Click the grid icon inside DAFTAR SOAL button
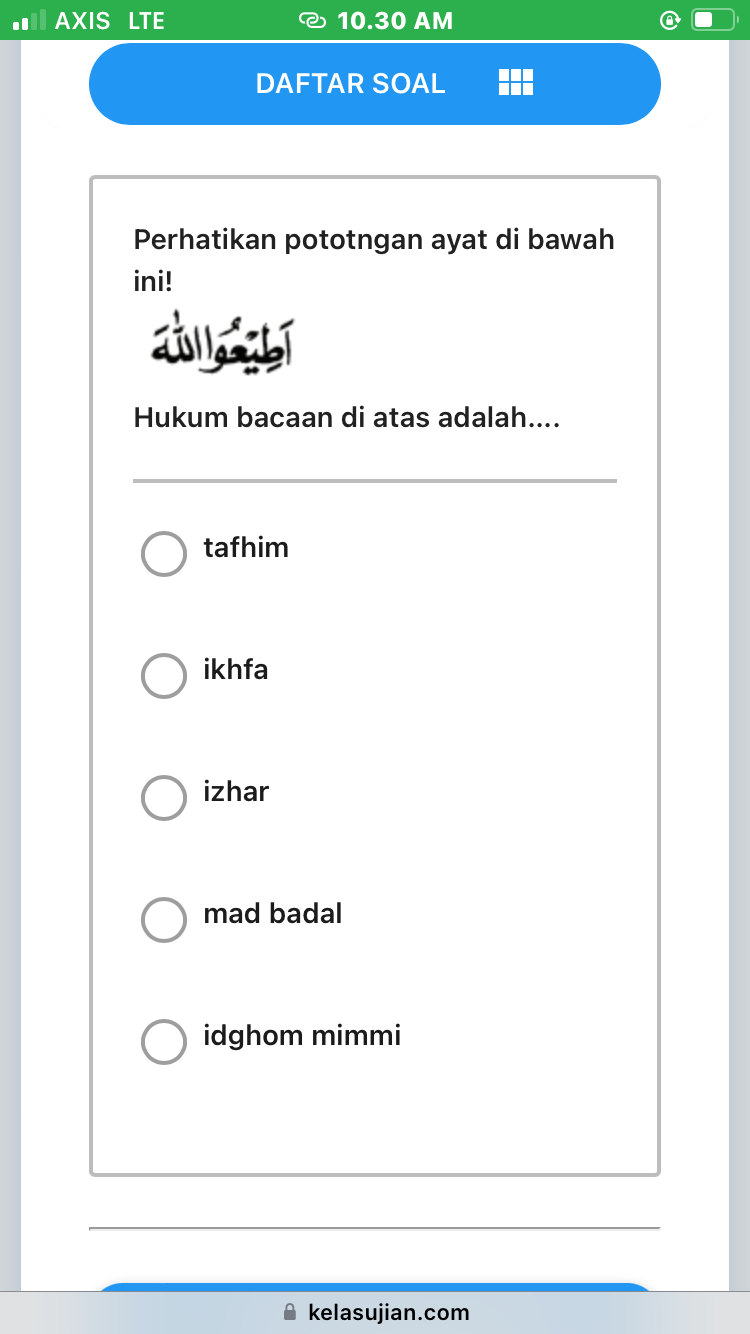Screen dimensions: 750x1334 515,83
